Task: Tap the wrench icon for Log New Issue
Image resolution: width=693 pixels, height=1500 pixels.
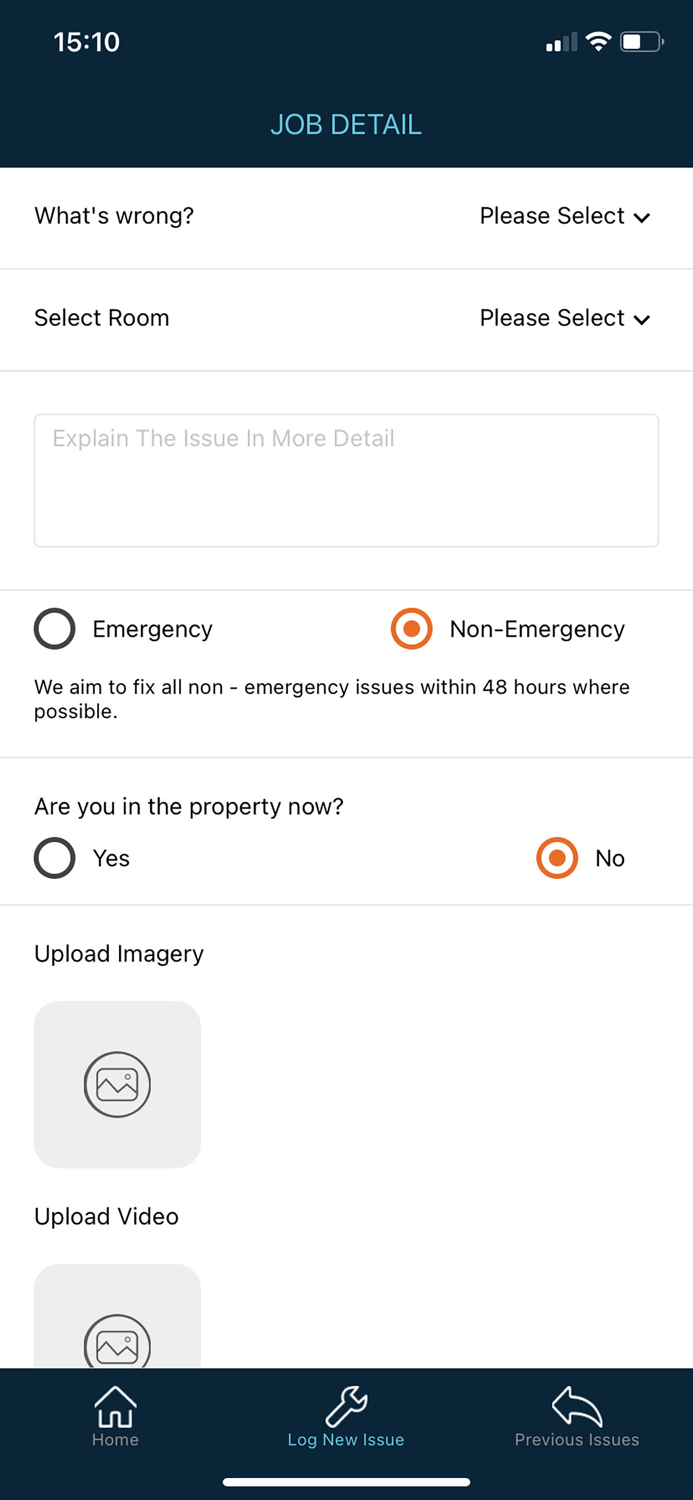Action: (x=345, y=1405)
